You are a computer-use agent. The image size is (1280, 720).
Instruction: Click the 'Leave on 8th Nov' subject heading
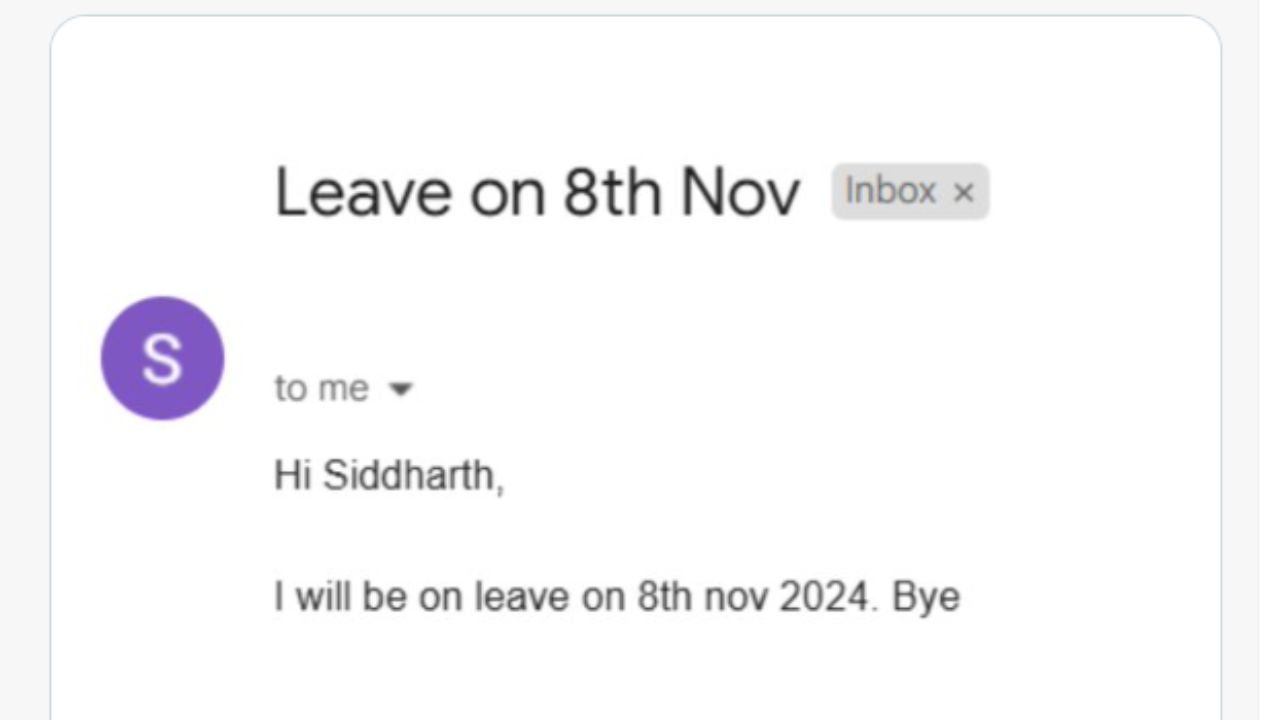537,192
